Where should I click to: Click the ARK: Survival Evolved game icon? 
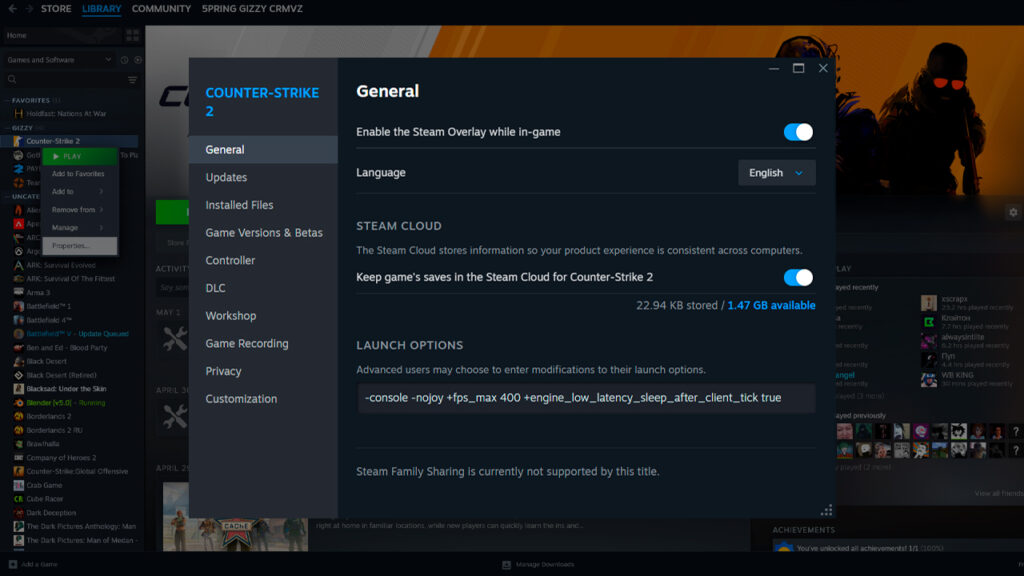pos(18,265)
